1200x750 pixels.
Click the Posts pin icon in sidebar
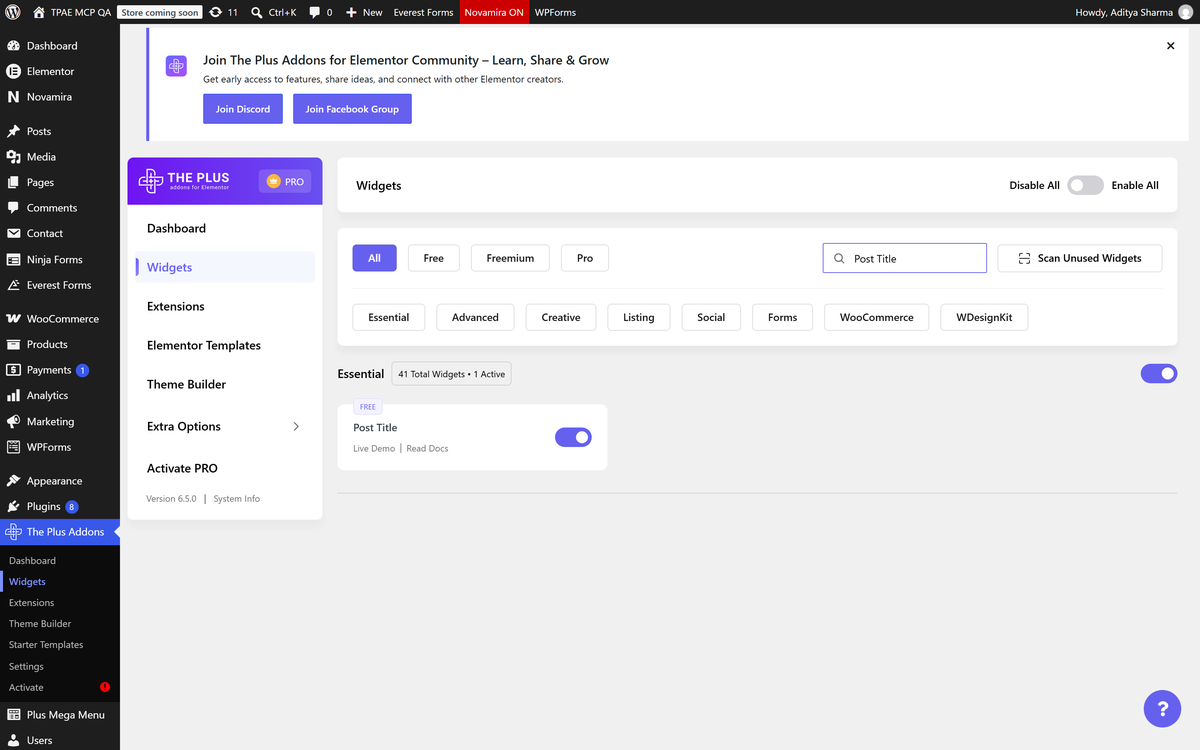[x=13, y=131]
